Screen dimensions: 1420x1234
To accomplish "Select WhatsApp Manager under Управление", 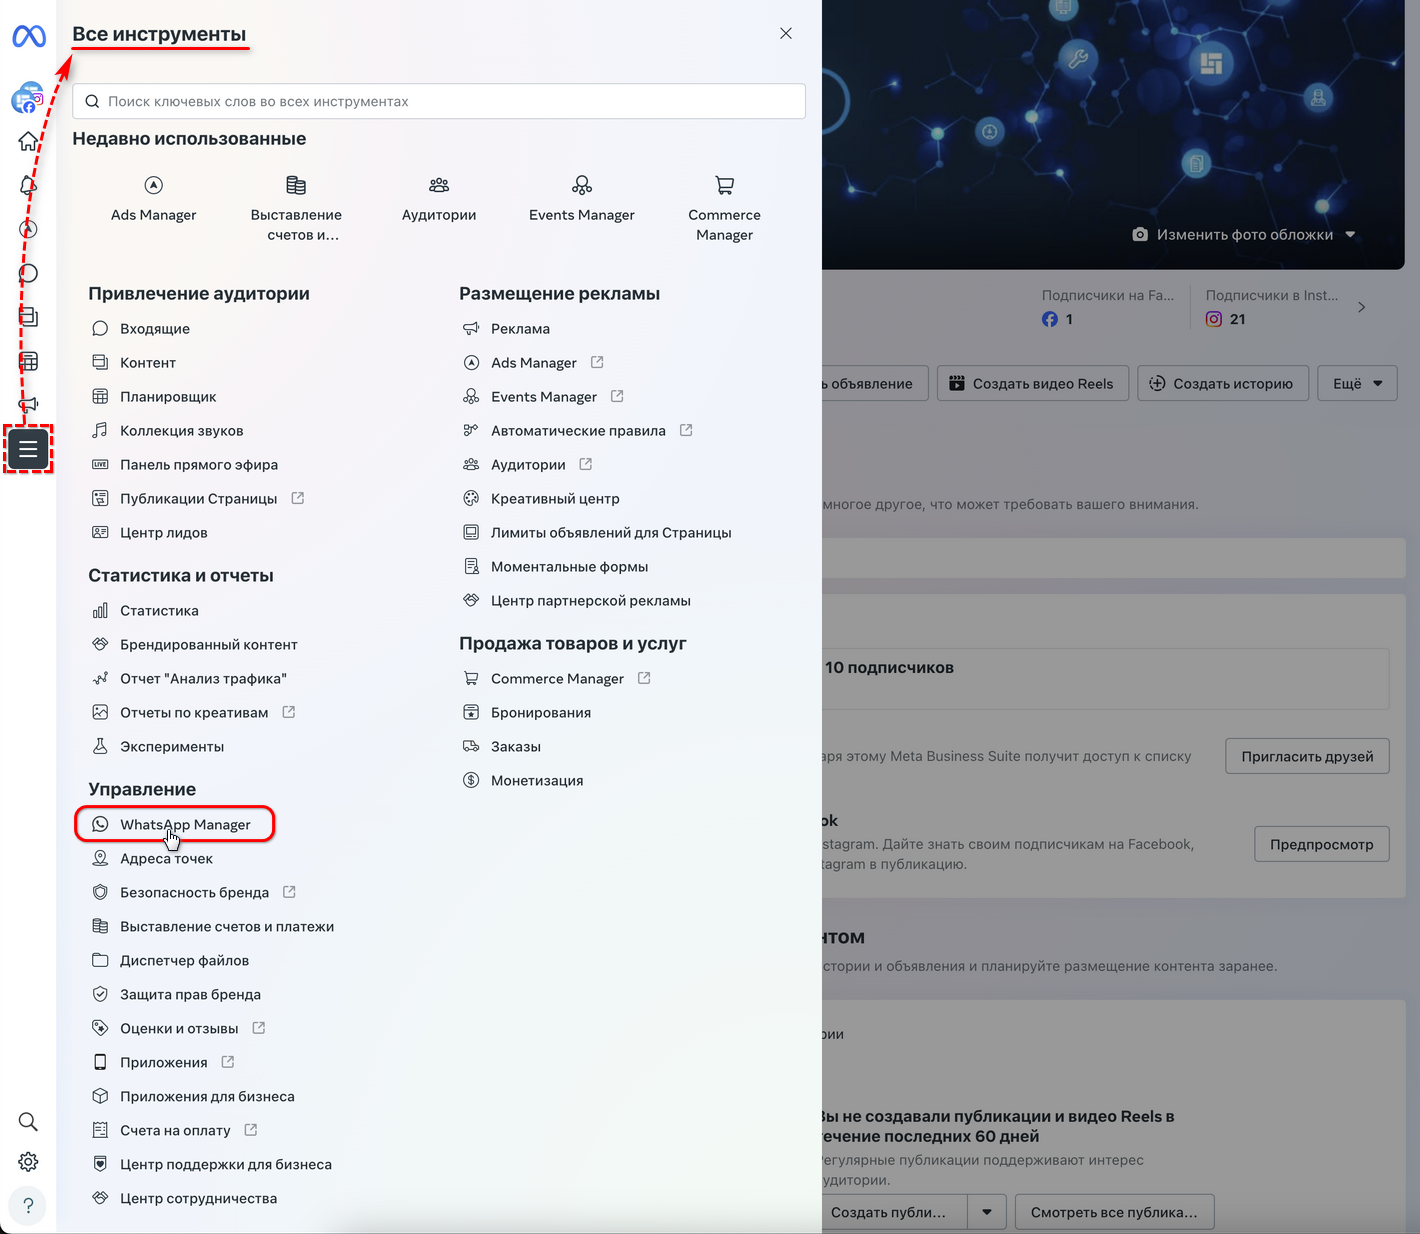I will [x=185, y=824].
